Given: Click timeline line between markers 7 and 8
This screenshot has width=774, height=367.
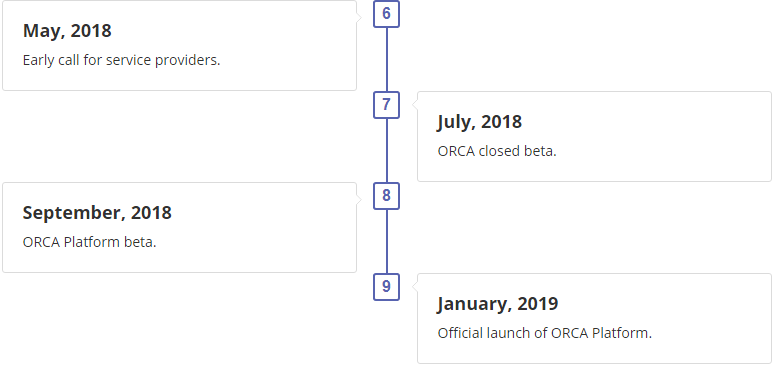Looking at the screenshot, I should (x=387, y=150).
